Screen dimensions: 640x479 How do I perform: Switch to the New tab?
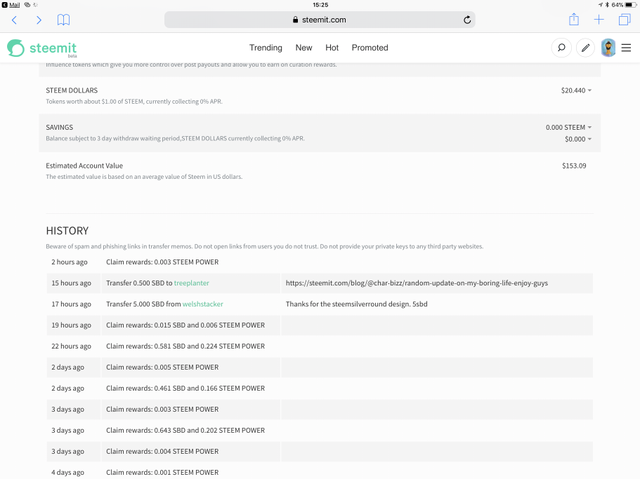pyautogui.click(x=304, y=48)
